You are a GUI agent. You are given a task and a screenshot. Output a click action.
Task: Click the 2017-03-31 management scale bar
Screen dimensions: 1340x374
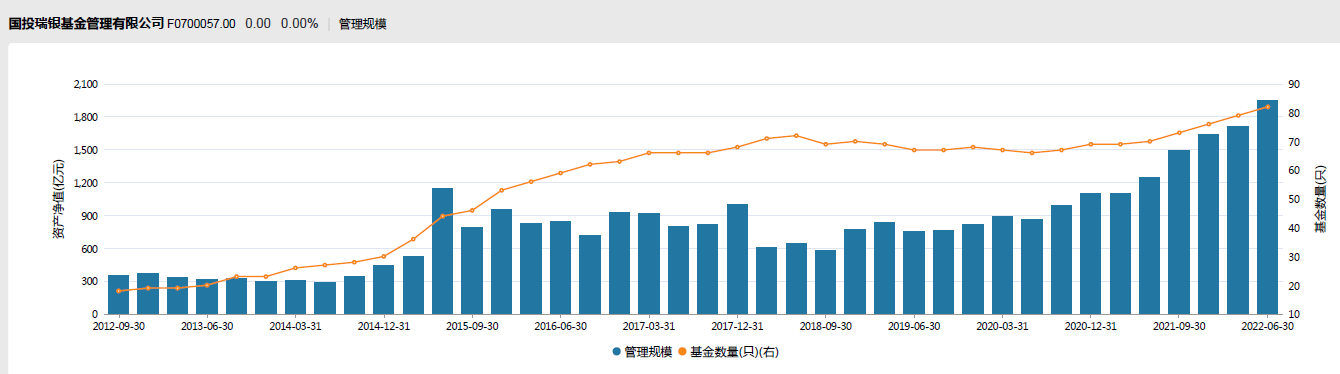tap(648, 264)
